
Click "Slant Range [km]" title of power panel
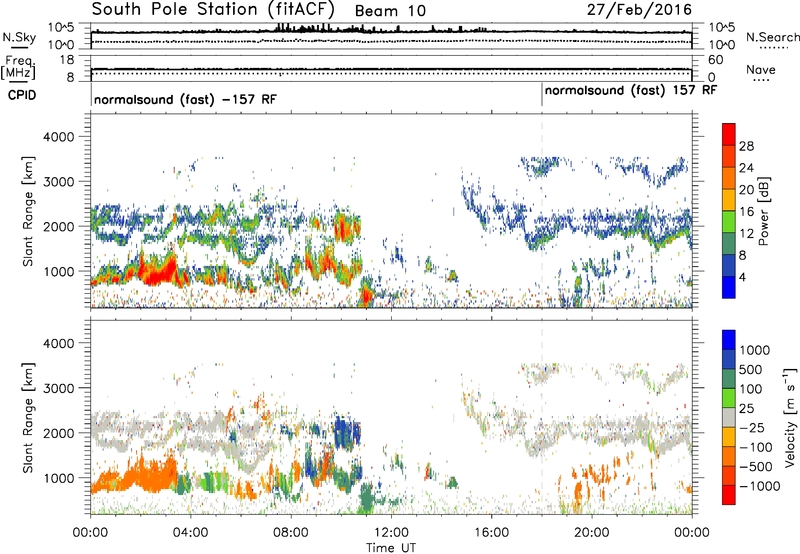pyautogui.click(x=28, y=211)
